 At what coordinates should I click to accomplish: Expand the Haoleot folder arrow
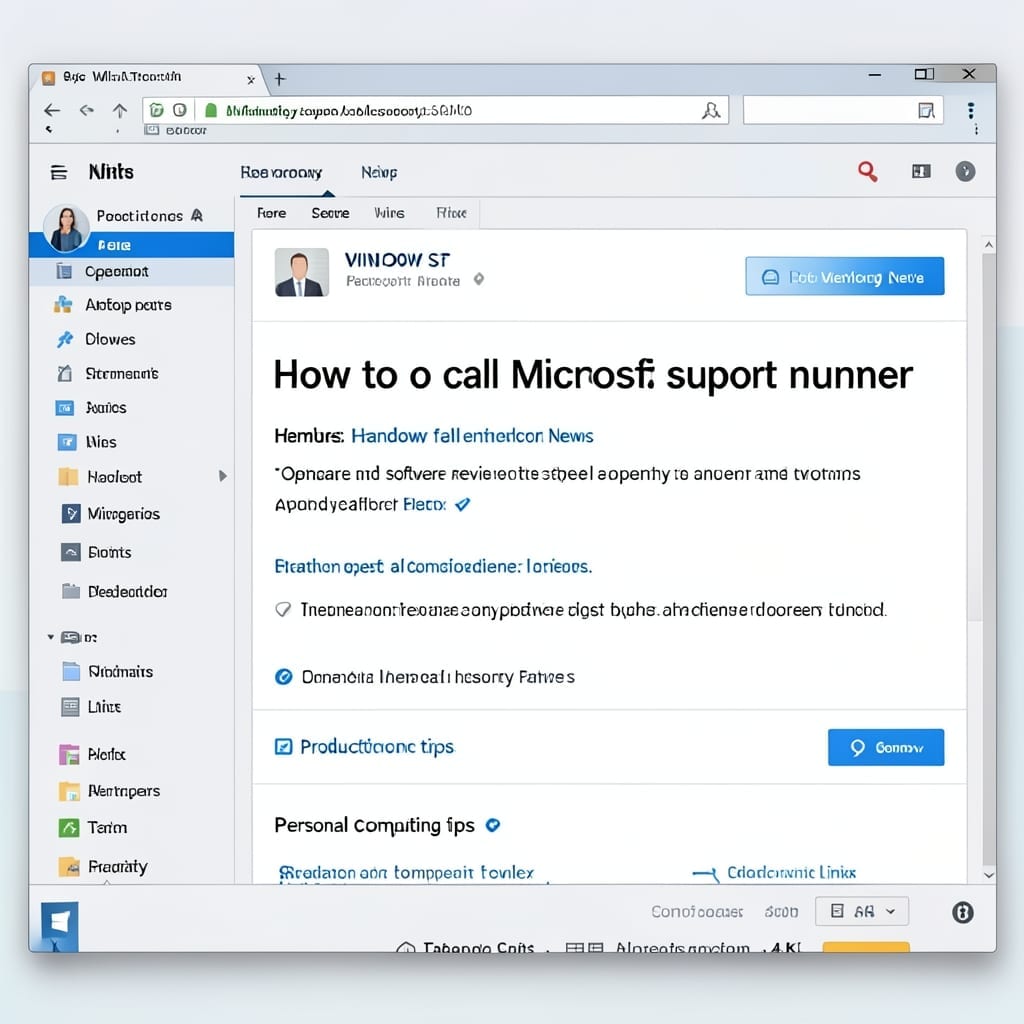223,476
